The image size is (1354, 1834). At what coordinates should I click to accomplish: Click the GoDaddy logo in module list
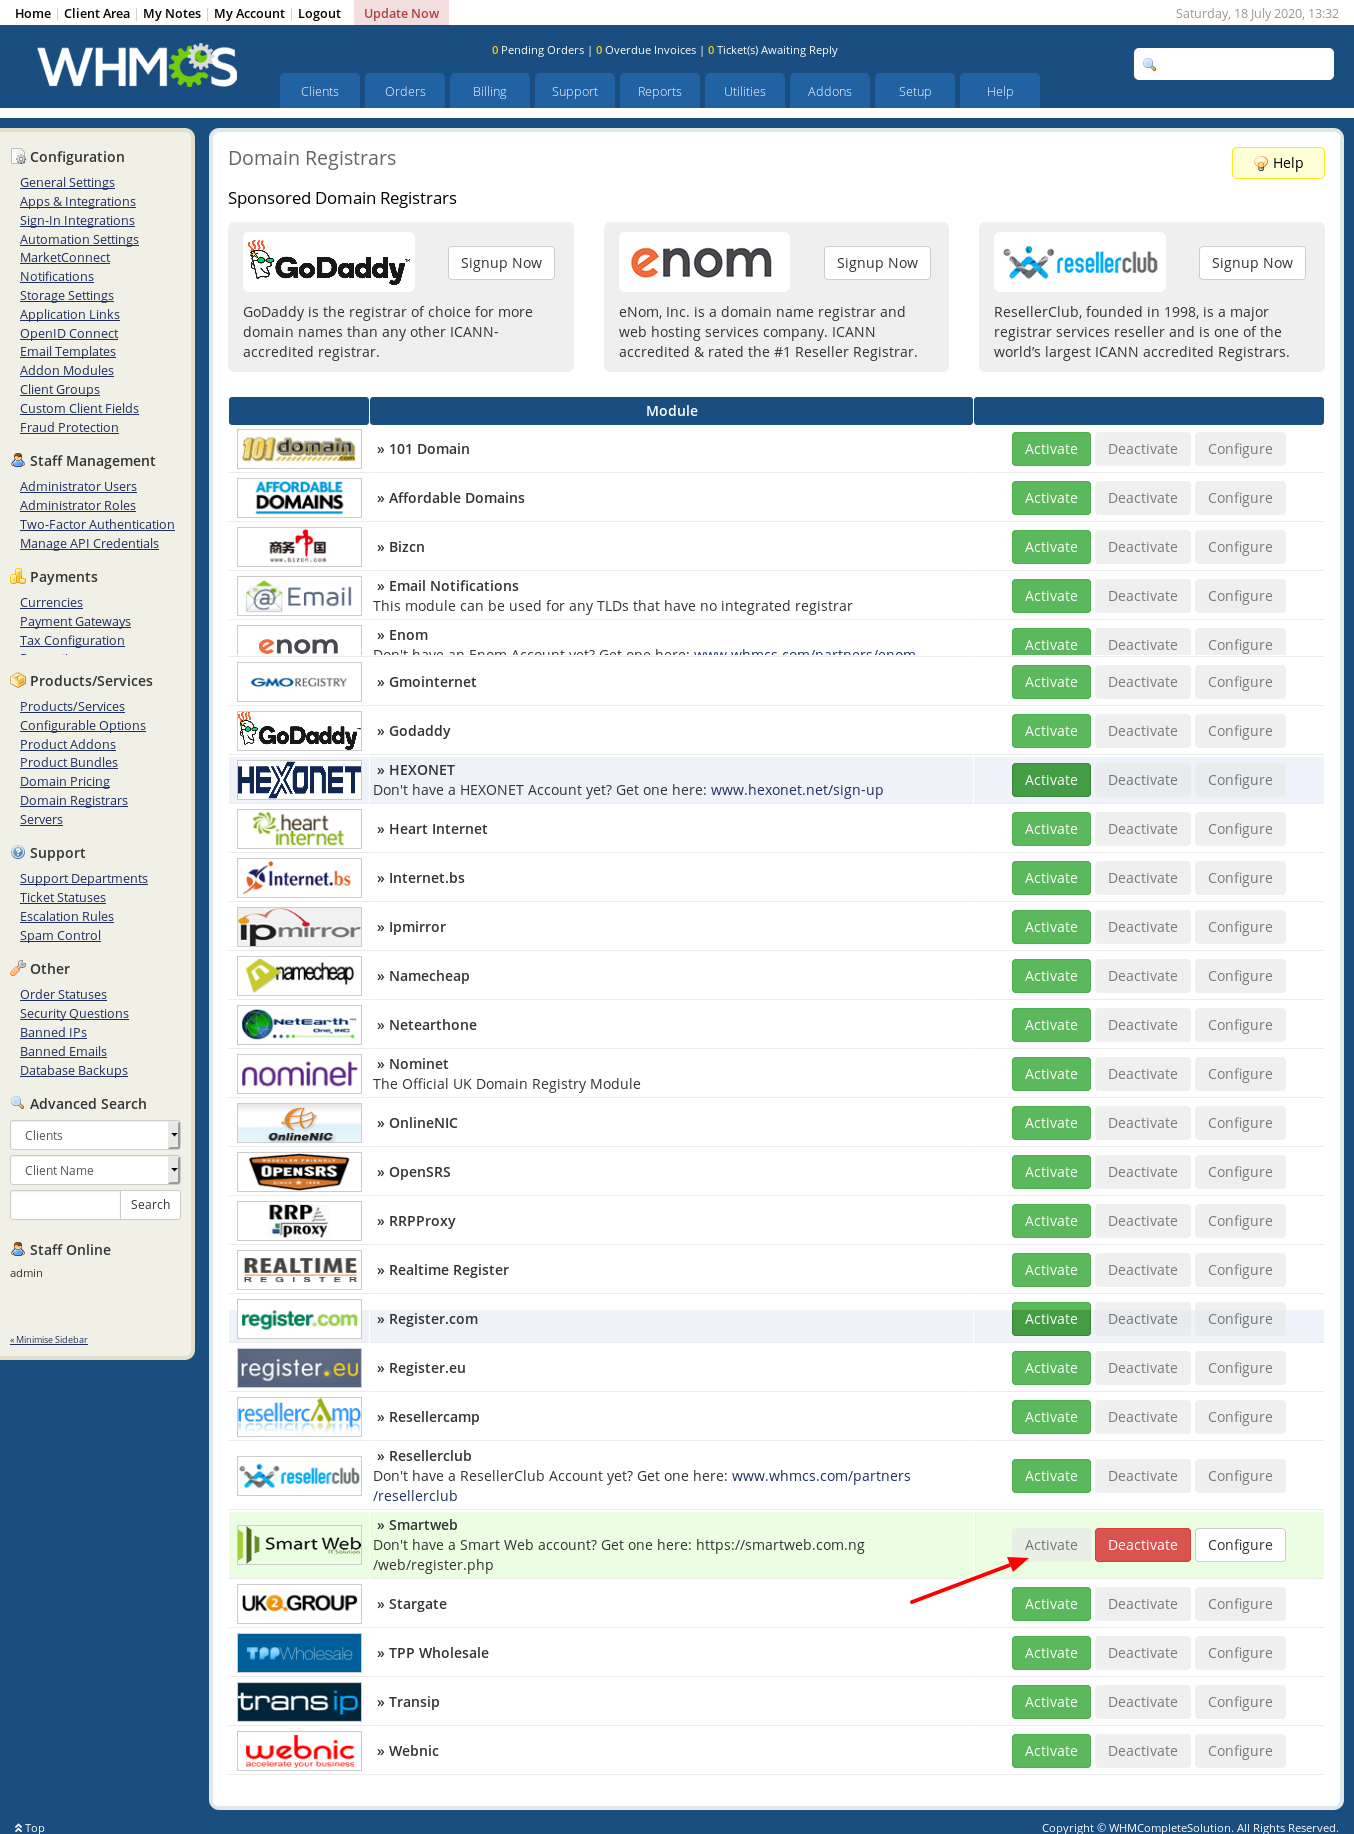point(299,731)
